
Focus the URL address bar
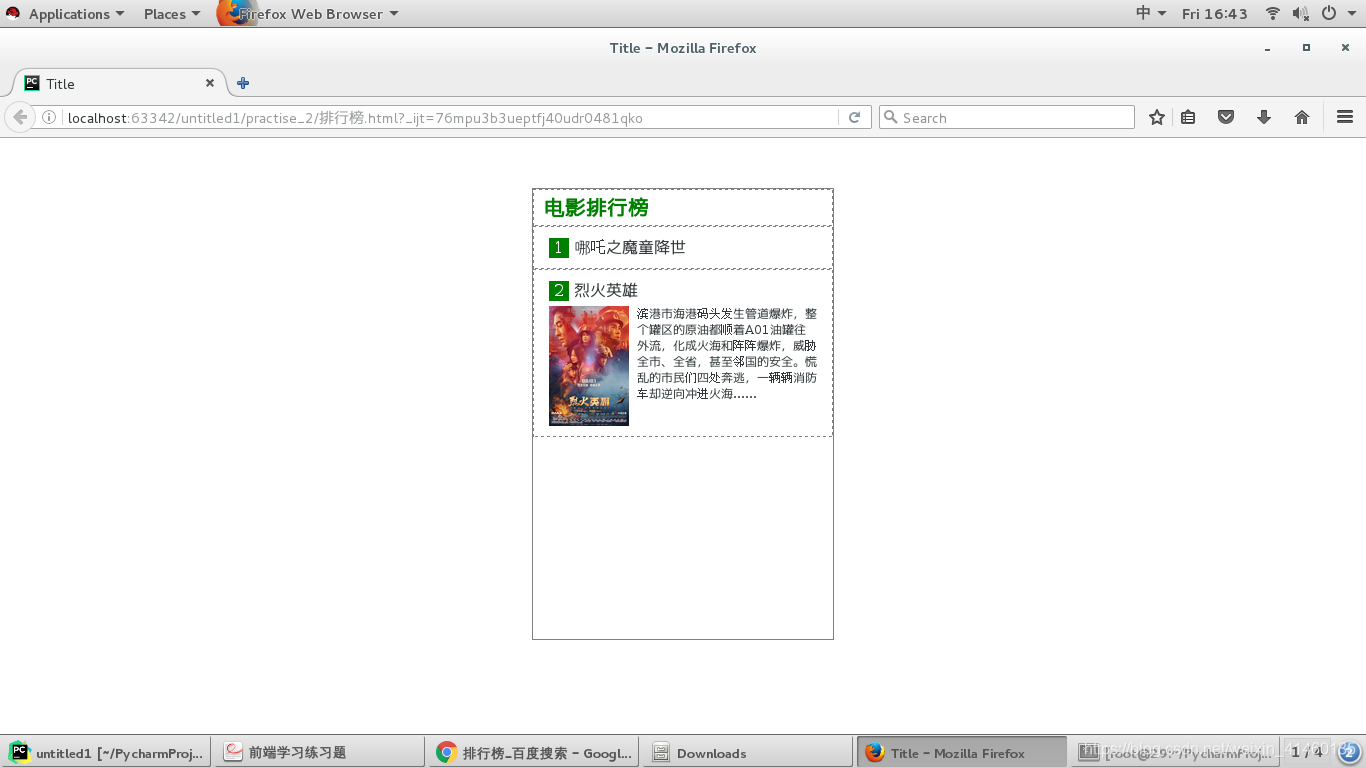pyautogui.click(x=450, y=117)
